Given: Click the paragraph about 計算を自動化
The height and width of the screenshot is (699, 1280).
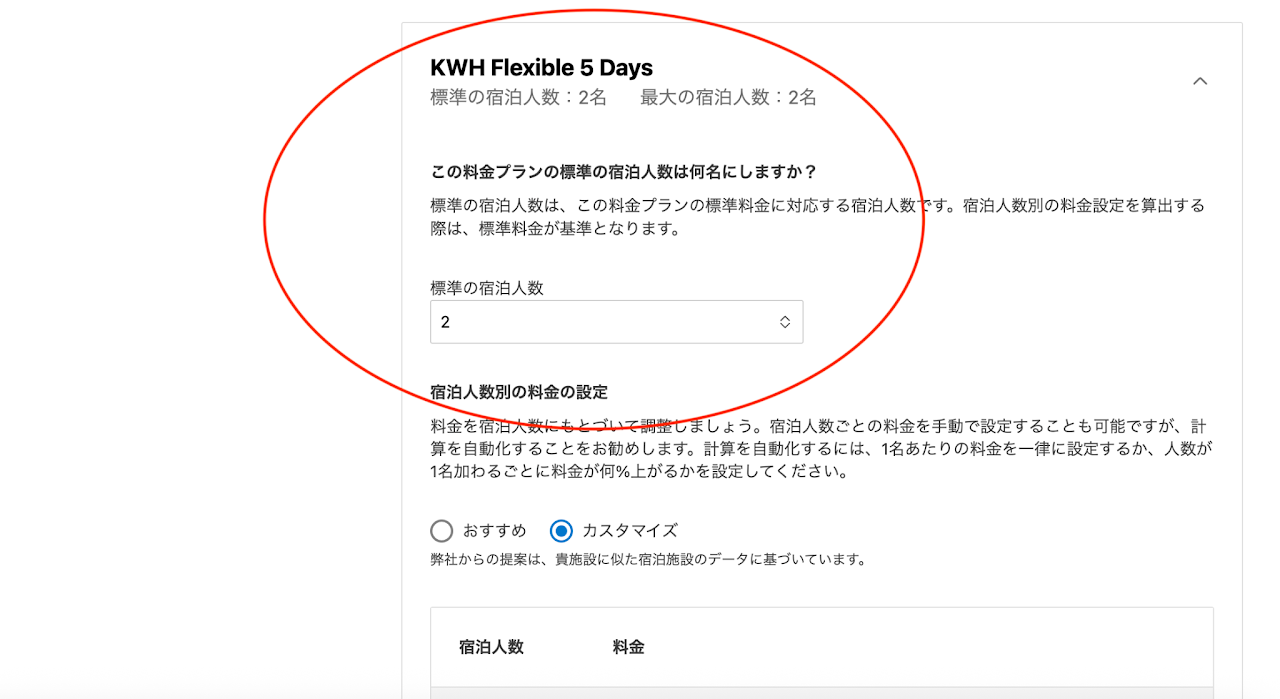Looking at the screenshot, I should [821, 448].
